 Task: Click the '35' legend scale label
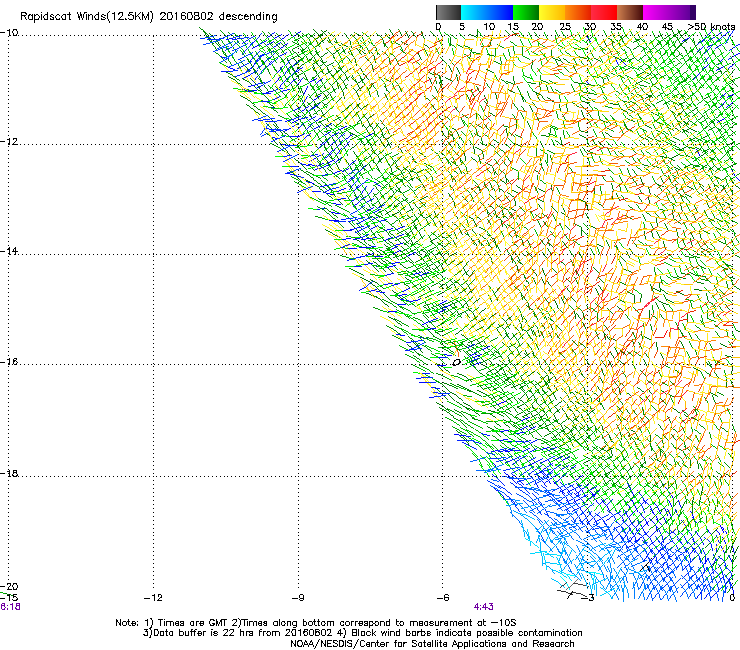click(x=616, y=27)
